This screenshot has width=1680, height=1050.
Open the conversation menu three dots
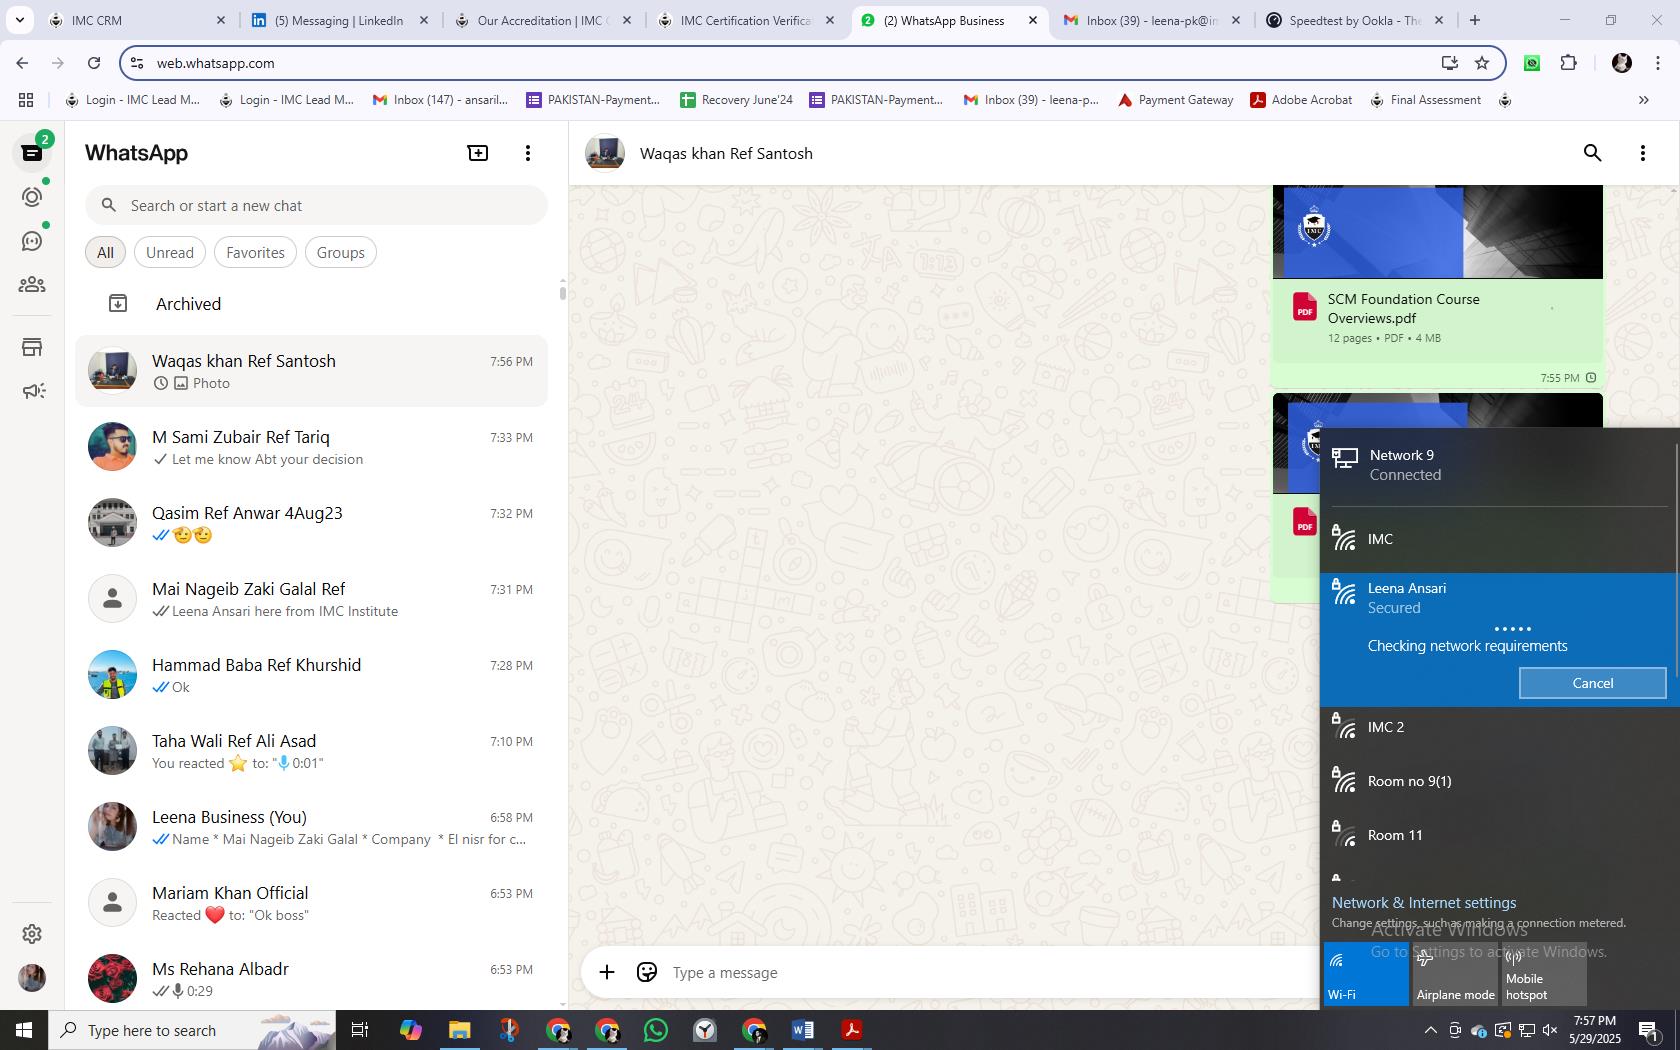(x=1643, y=153)
